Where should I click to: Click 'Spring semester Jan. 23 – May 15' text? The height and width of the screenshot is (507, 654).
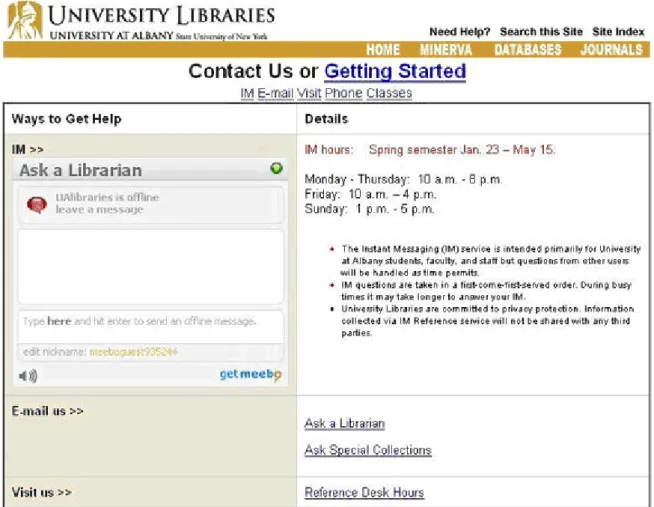coord(462,150)
